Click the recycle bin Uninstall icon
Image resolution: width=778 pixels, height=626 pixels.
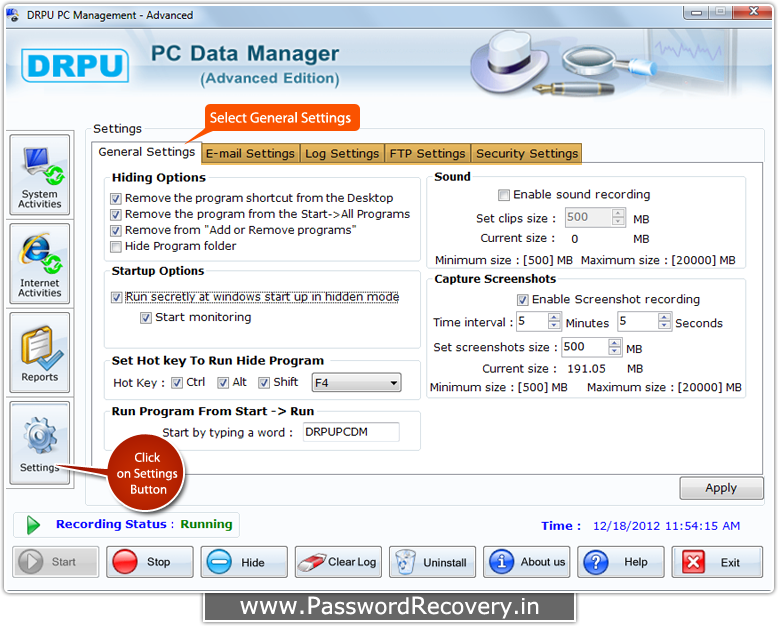pos(405,562)
